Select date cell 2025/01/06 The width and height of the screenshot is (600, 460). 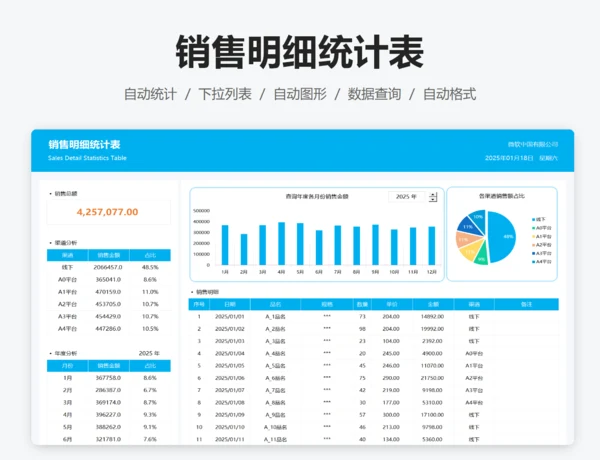(x=230, y=378)
